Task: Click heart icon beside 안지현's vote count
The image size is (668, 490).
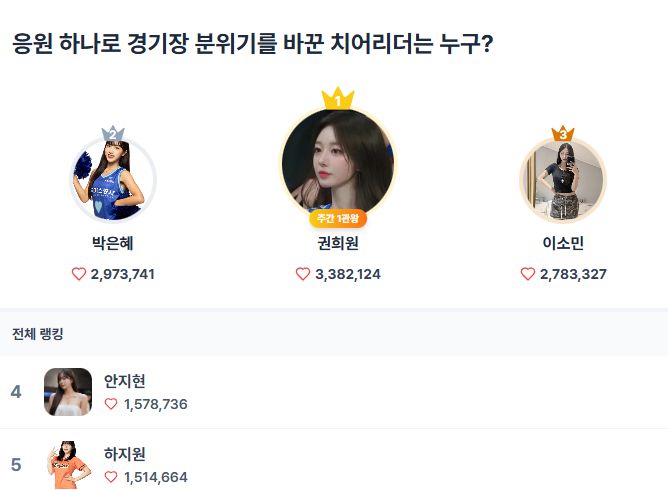Action: coord(112,404)
